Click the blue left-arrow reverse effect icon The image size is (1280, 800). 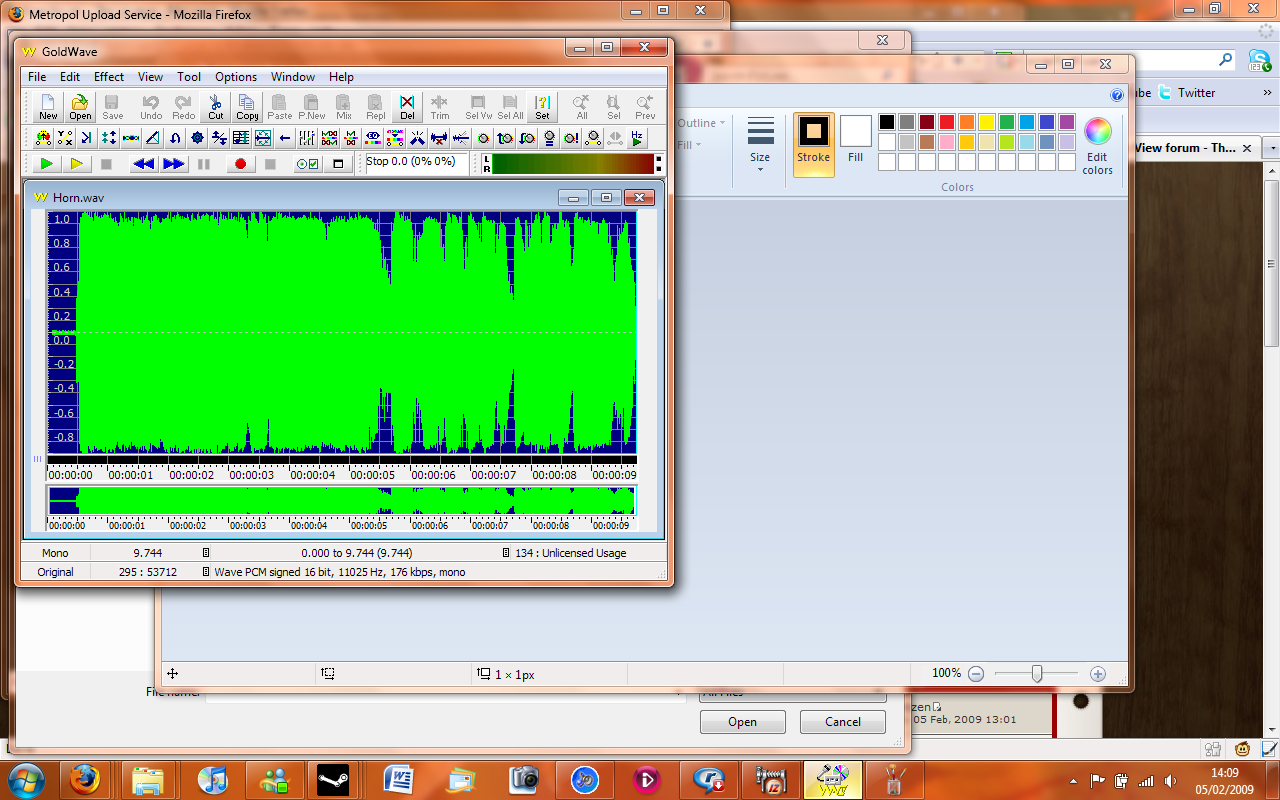(x=285, y=138)
